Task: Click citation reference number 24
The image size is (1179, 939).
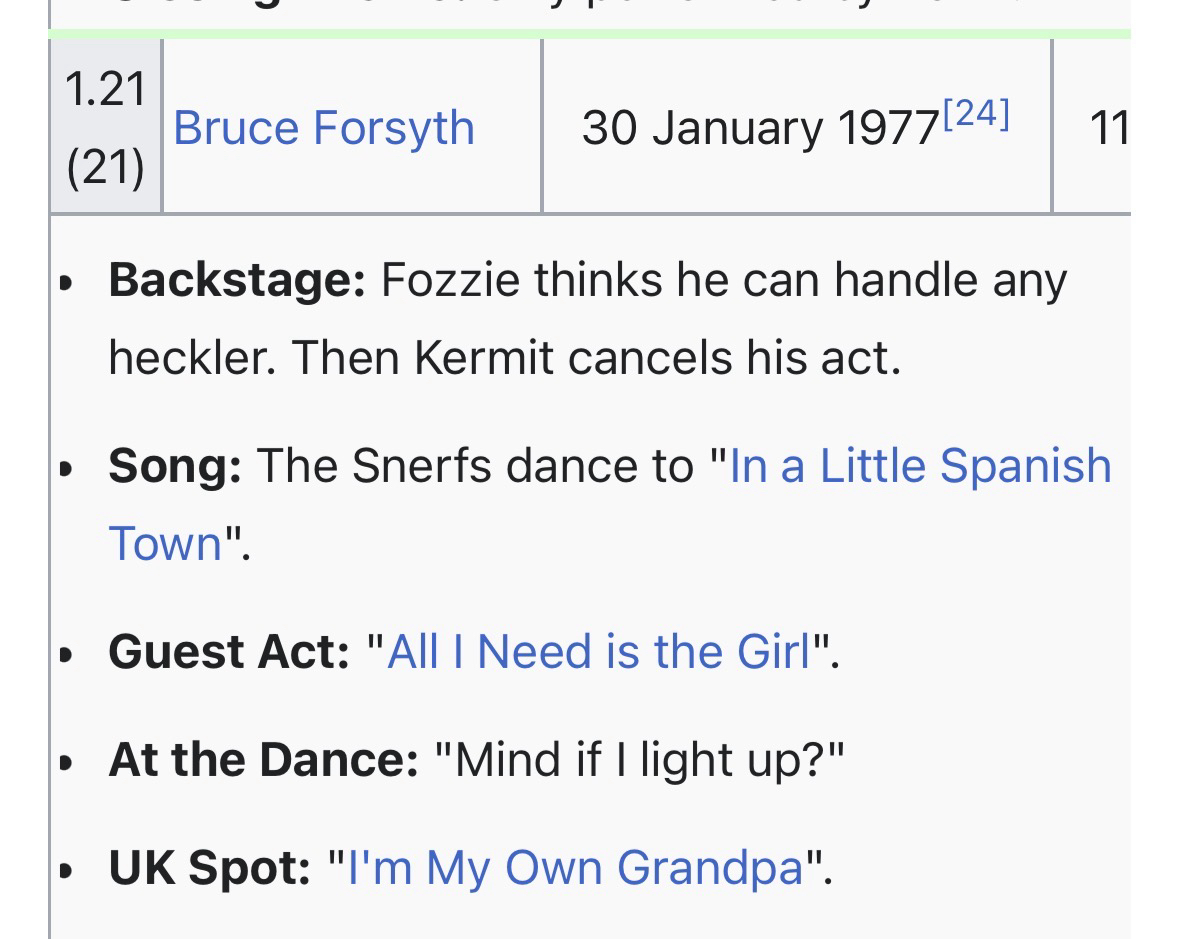Action: tap(975, 115)
